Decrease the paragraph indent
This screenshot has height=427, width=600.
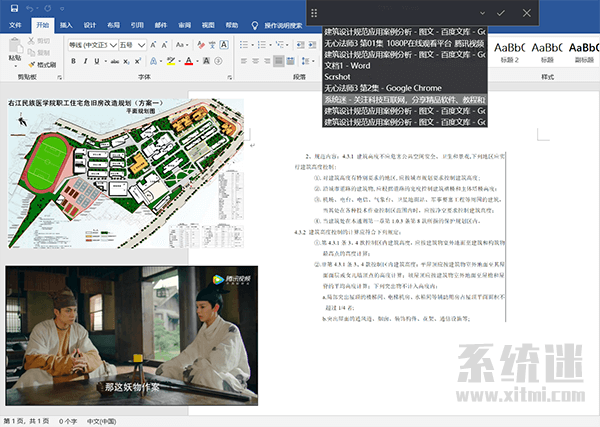(301, 45)
